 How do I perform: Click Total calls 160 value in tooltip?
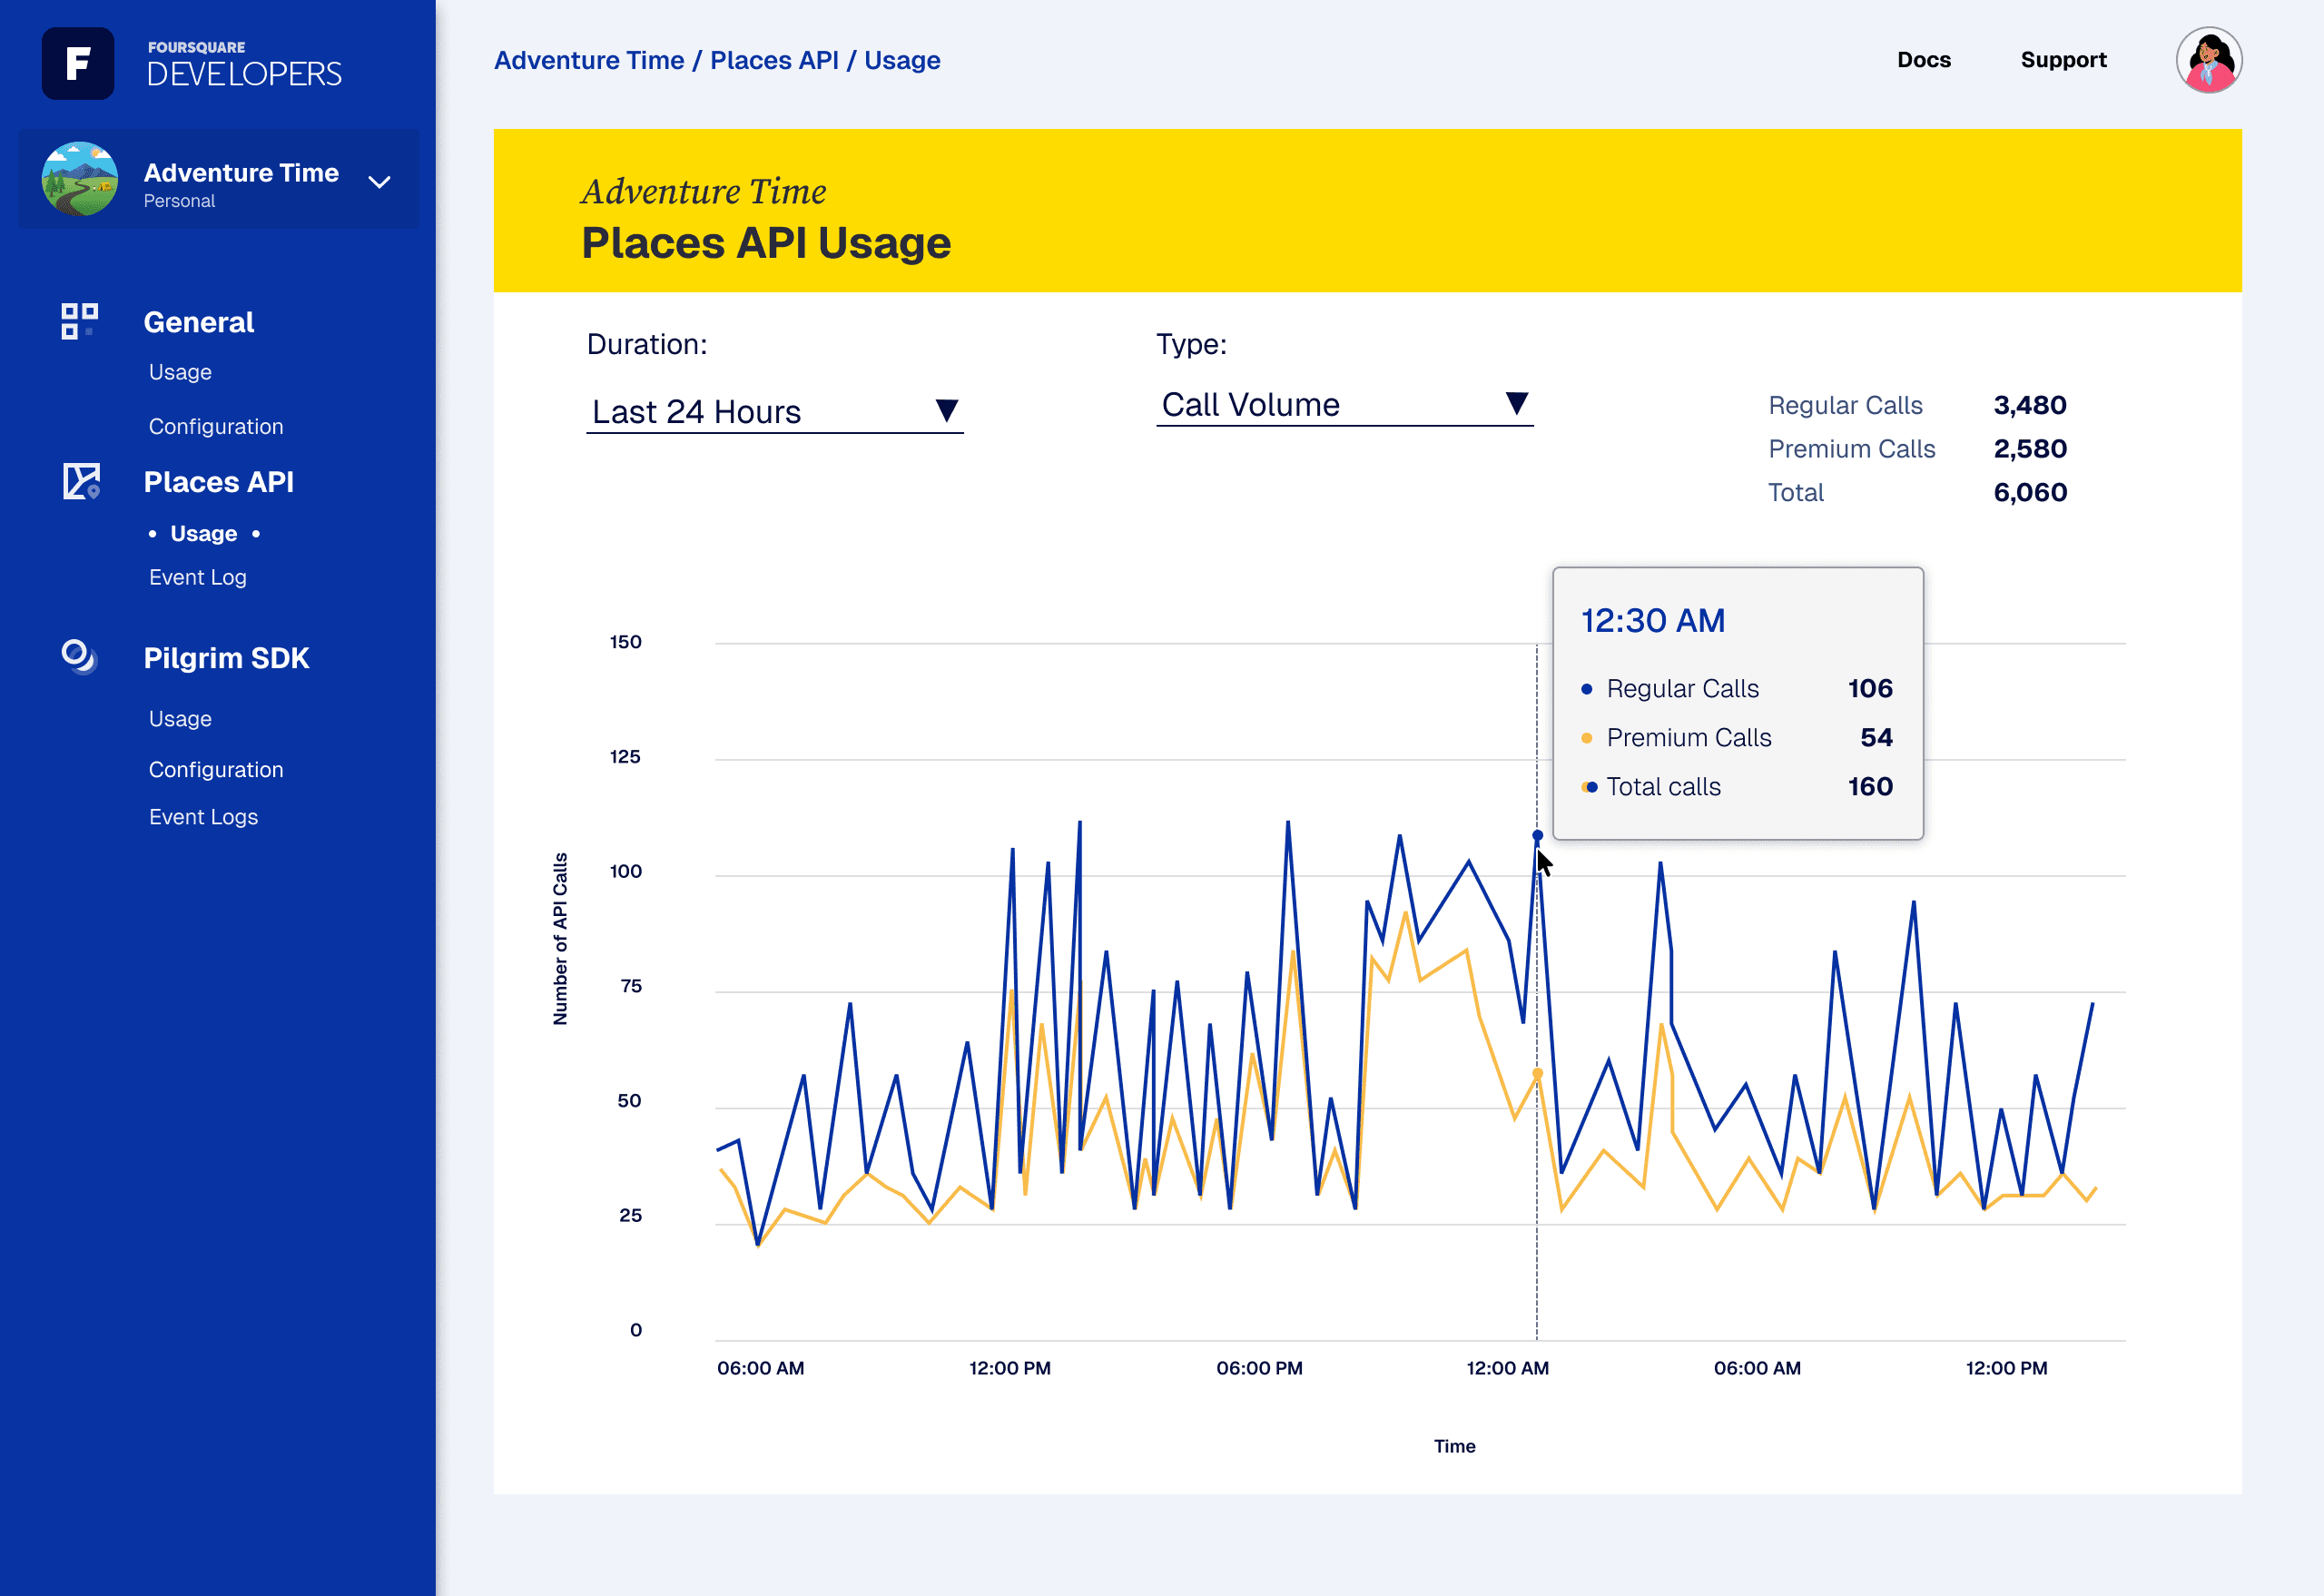[x=1869, y=787]
